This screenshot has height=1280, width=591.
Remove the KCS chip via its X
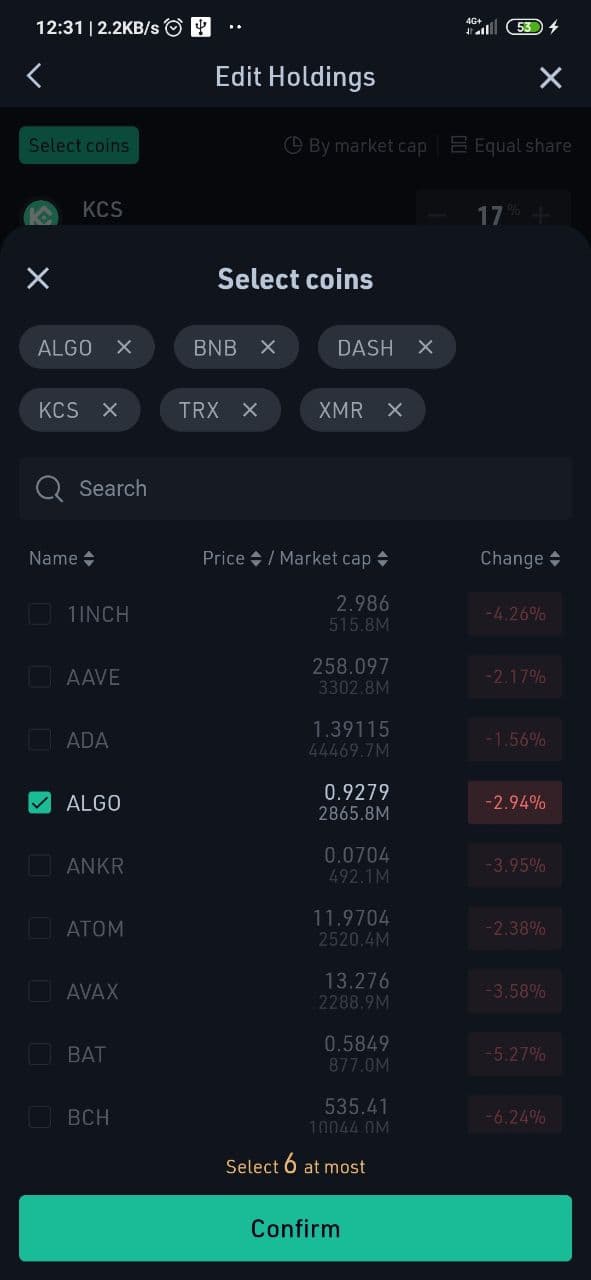(x=110, y=409)
